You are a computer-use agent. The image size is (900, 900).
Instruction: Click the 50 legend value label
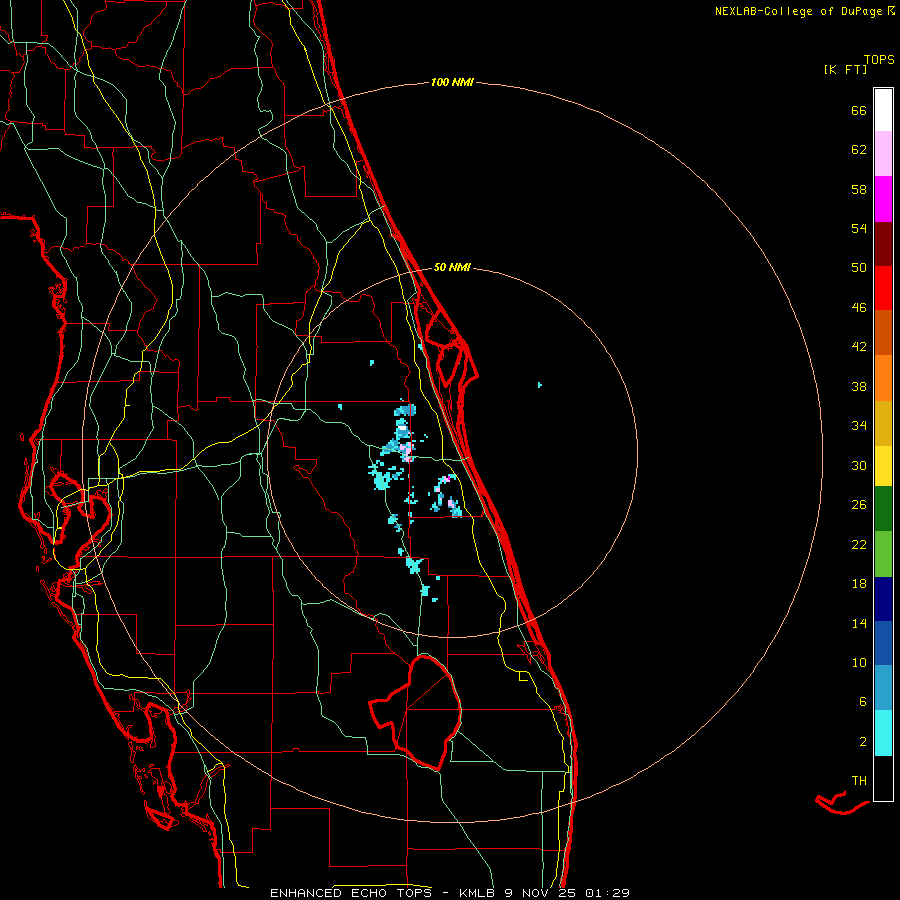click(x=859, y=268)
